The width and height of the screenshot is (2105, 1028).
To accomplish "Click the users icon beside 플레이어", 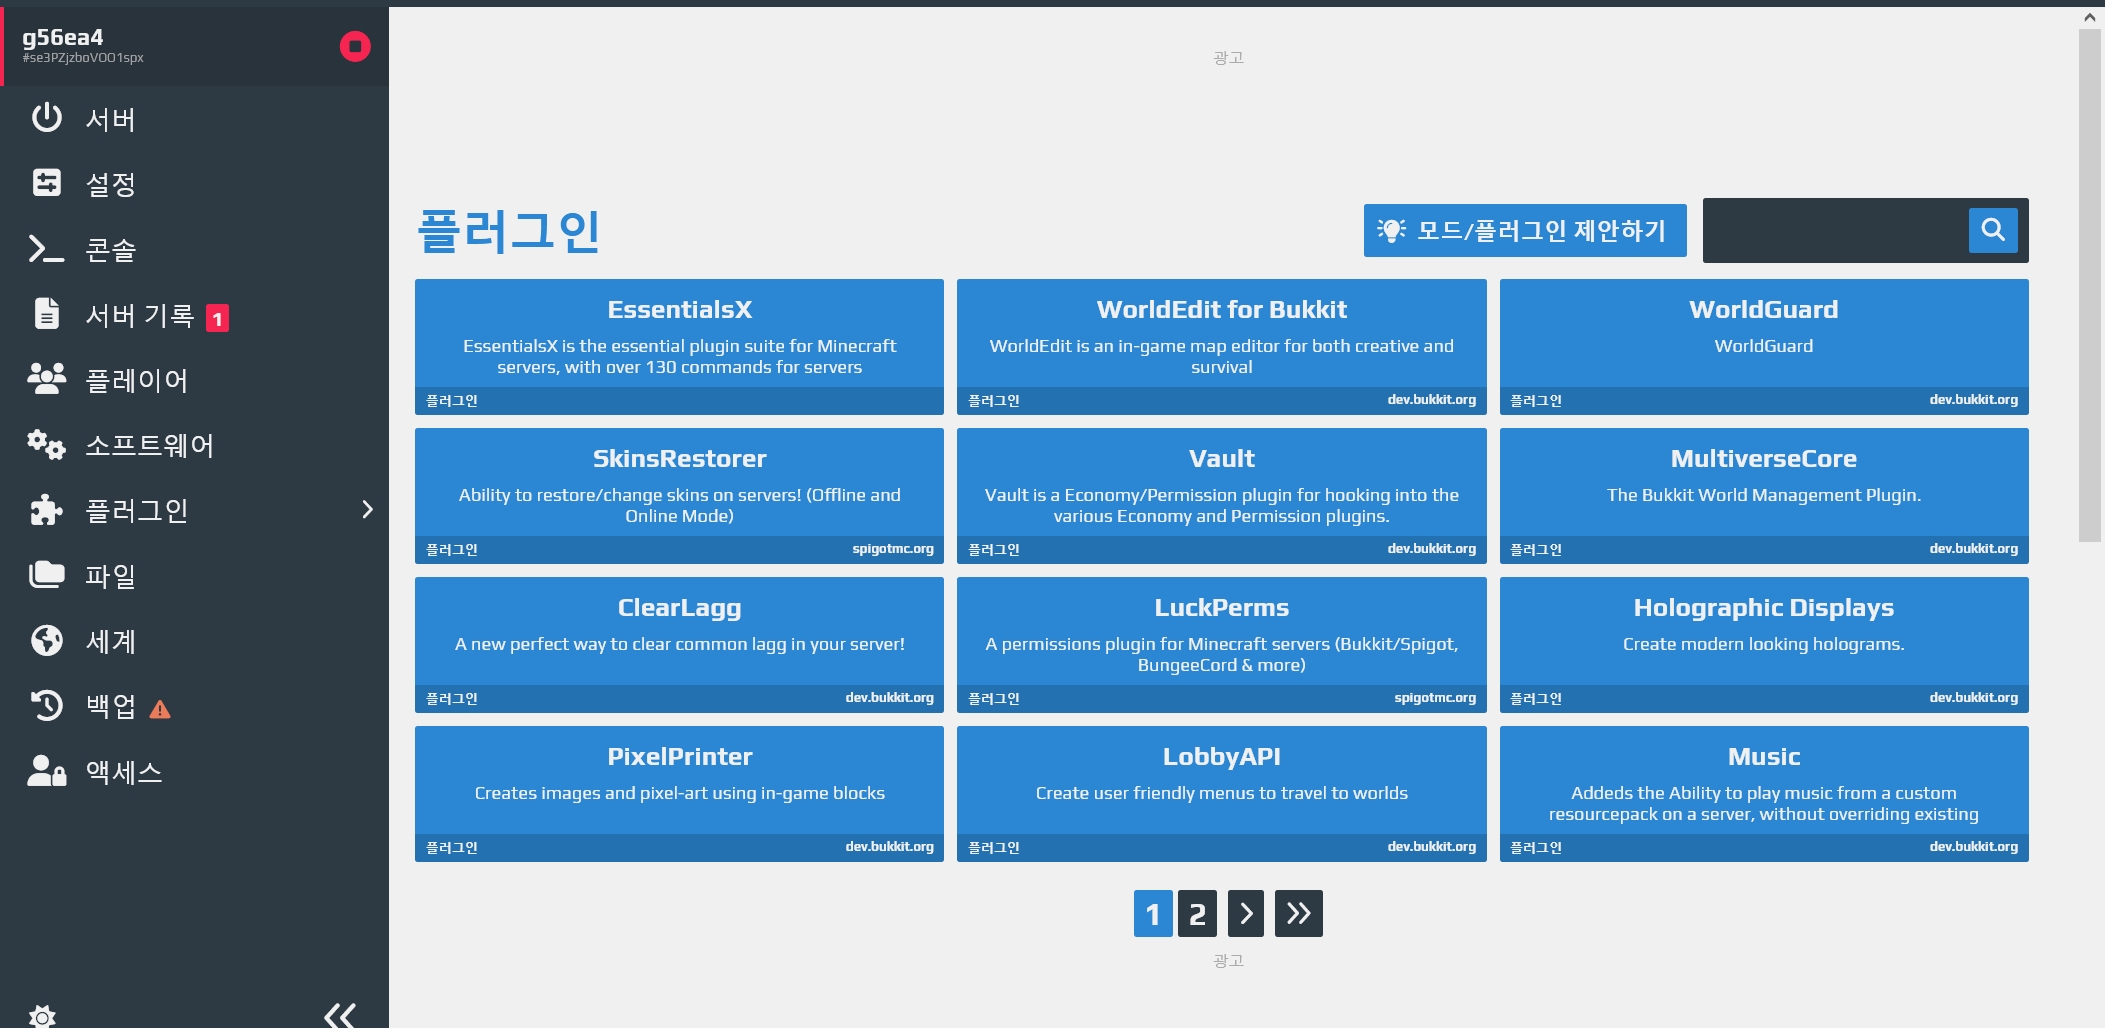I will tap(46, 378).
